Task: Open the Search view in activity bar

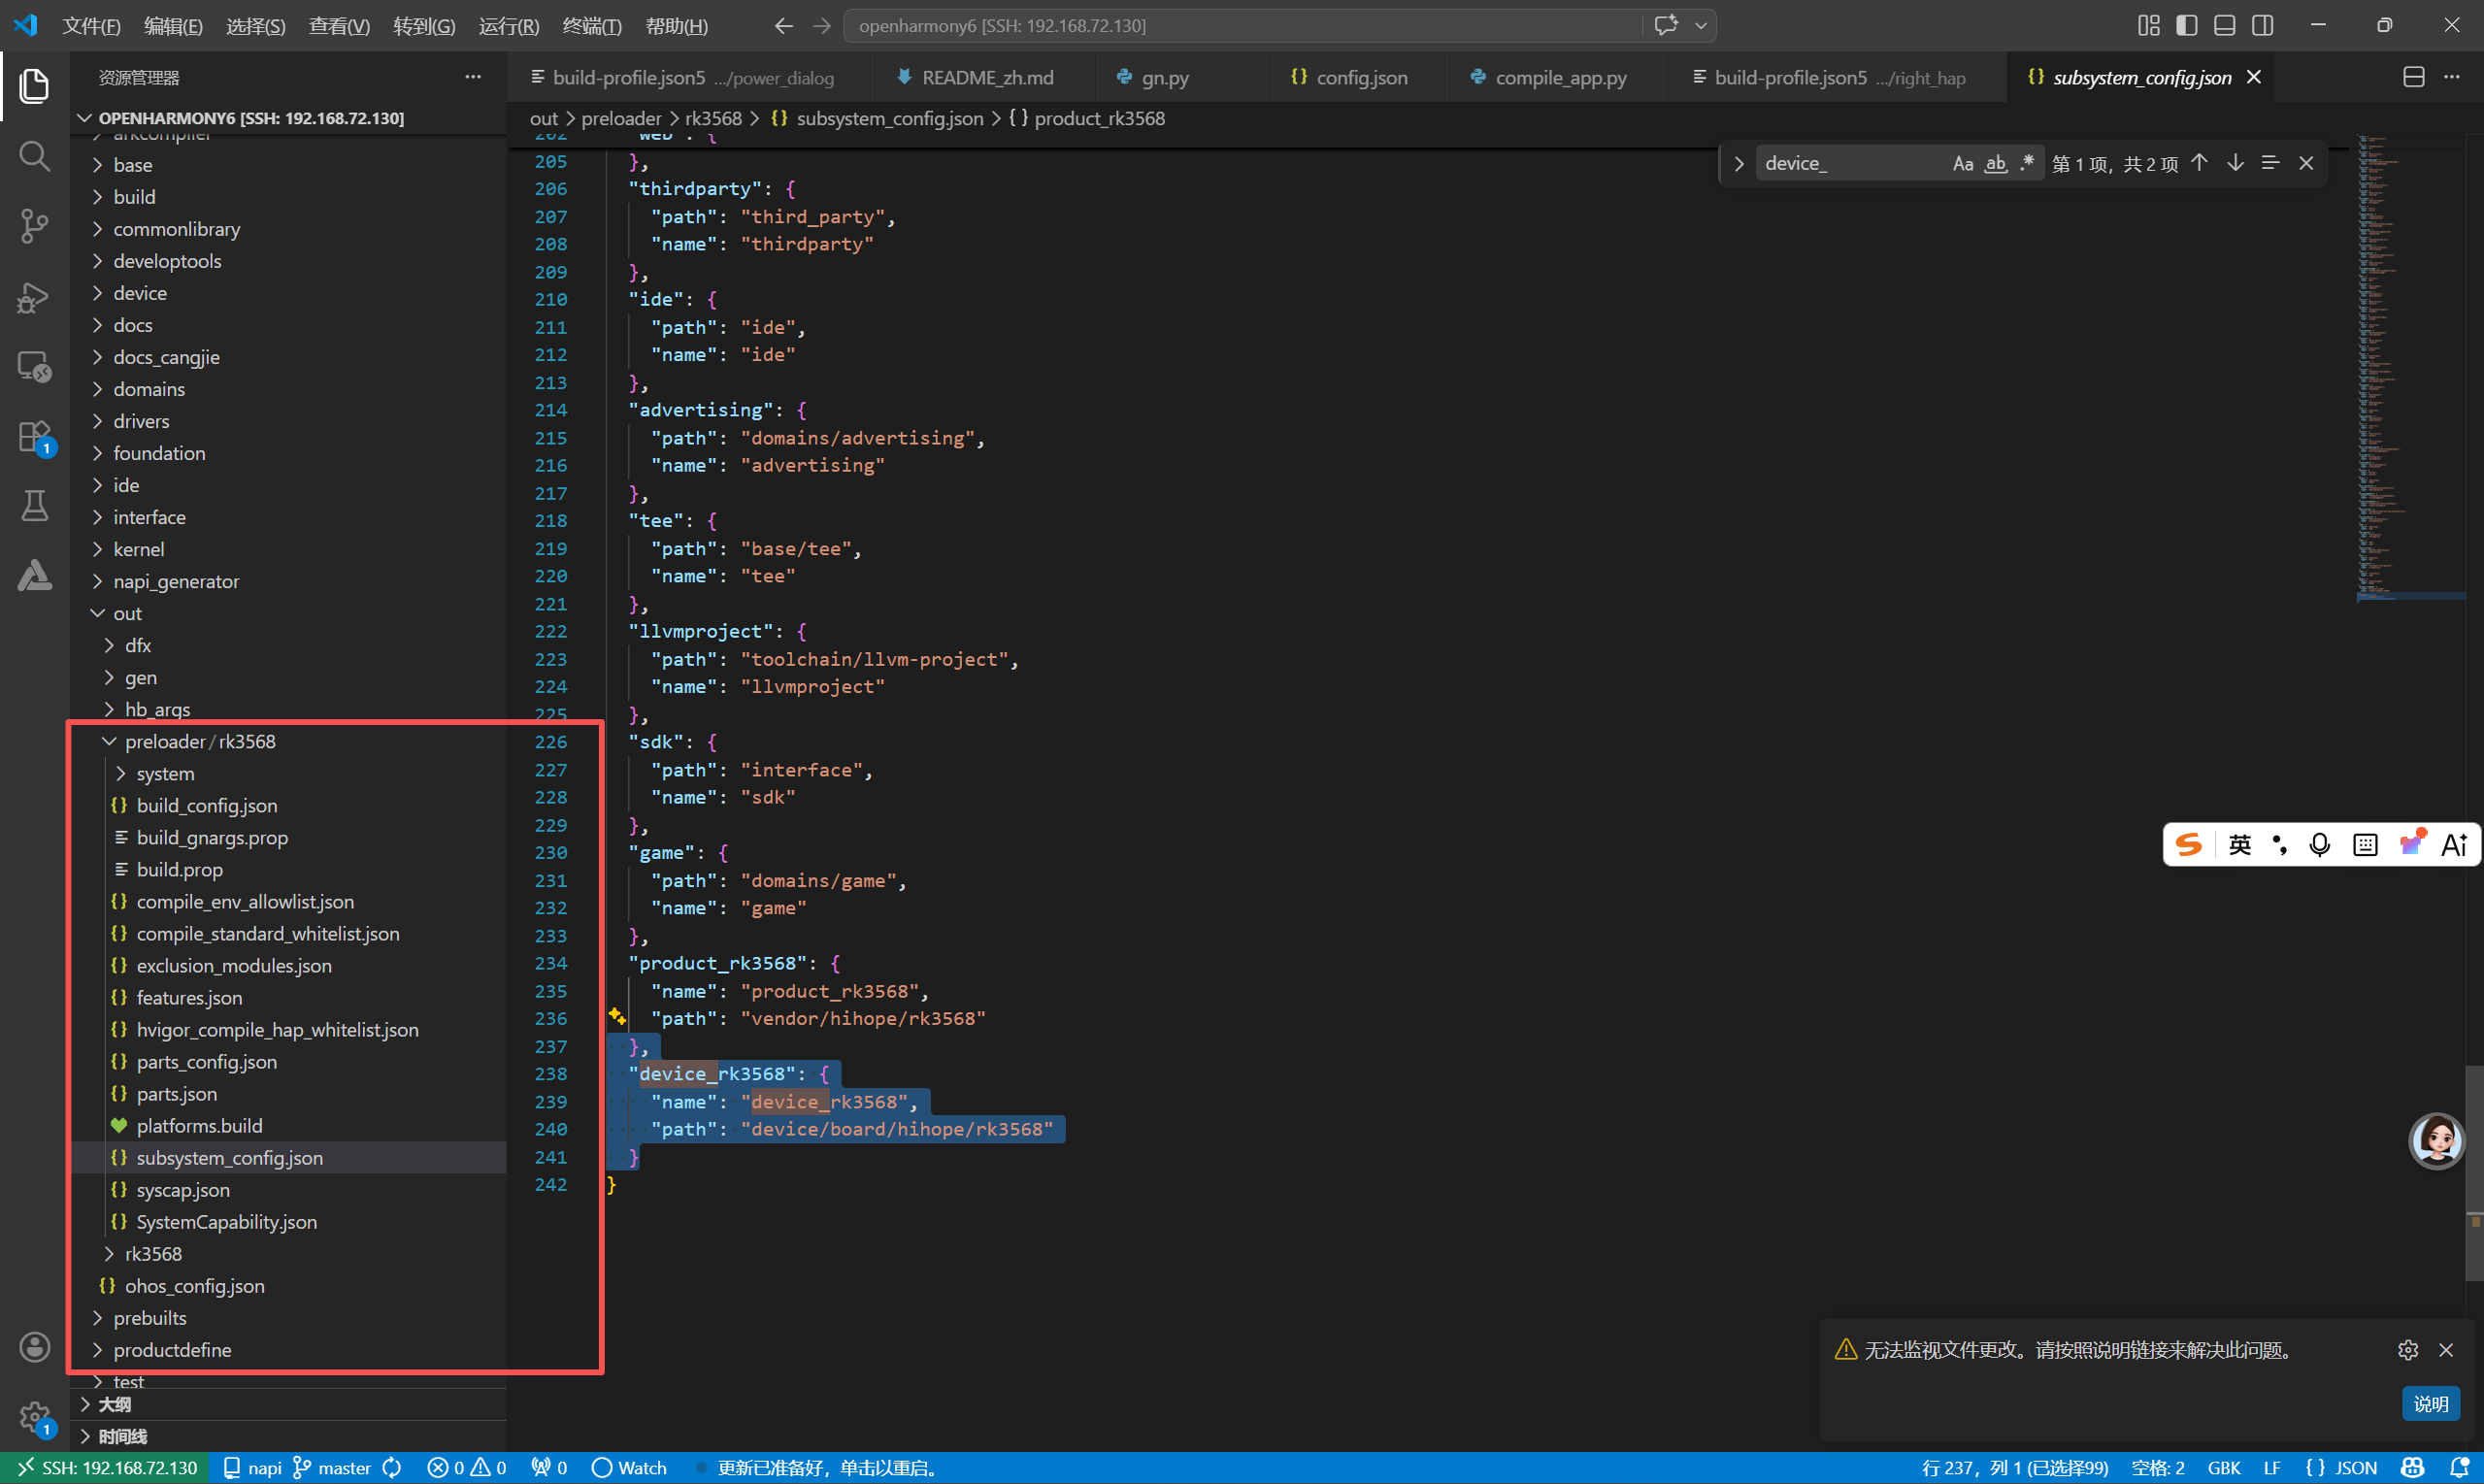Action: tap(34, 156)
